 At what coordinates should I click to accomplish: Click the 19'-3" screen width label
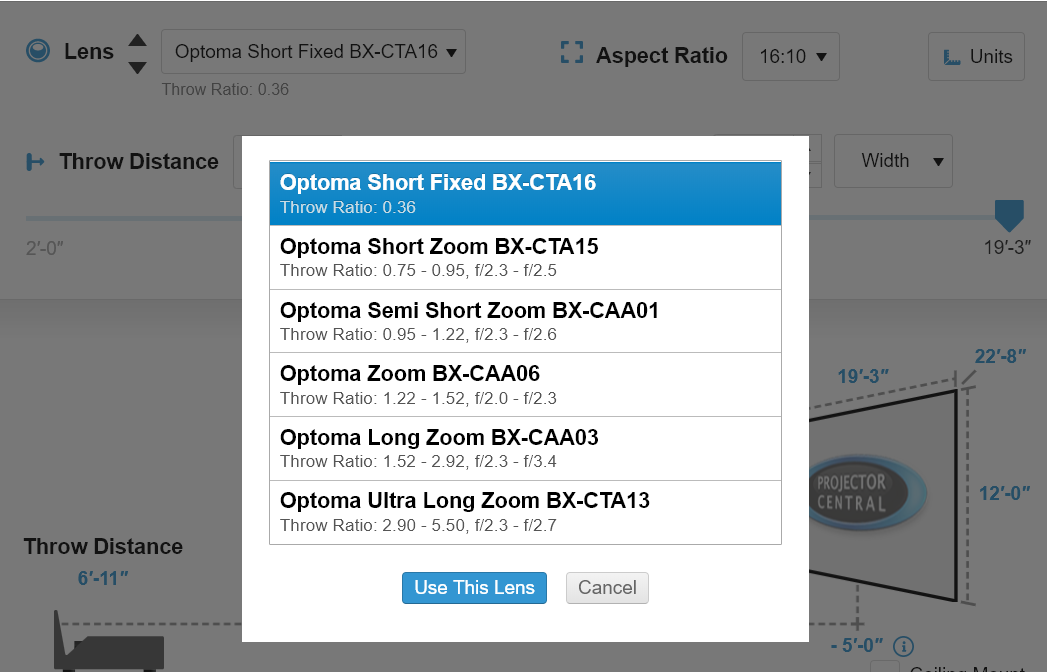point(863,376)
